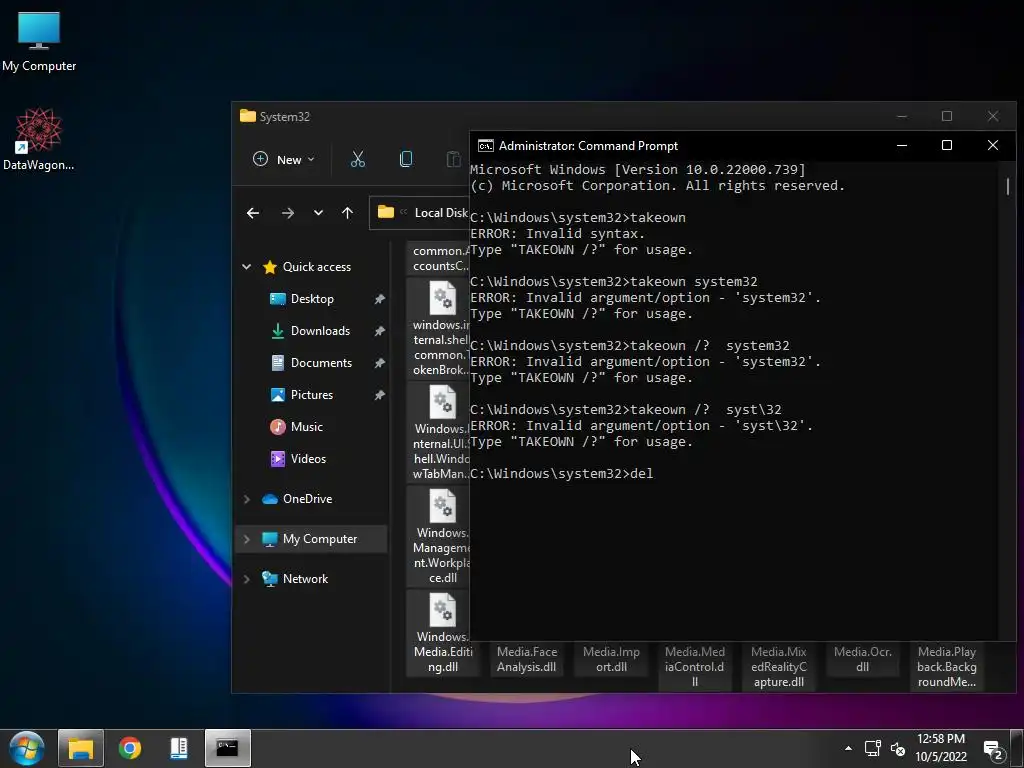This screenshot has width=1024, height=768.
Task: Go back with the left arrow in Explorer
Action: (x=253, y=213)
